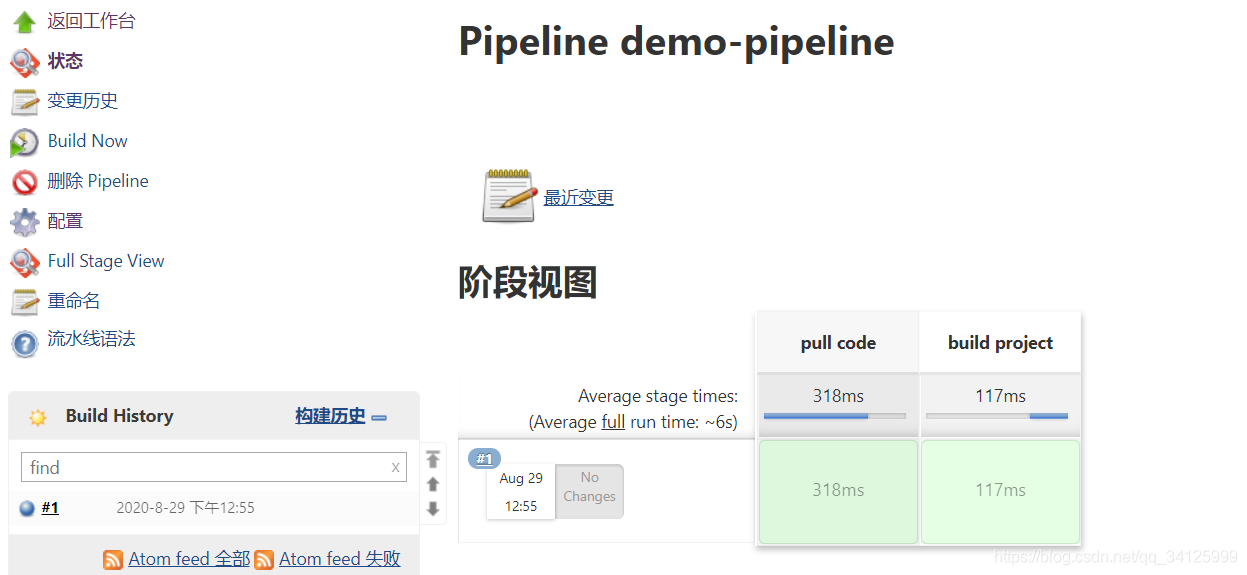The image size is (1247, 575).
Task: Click the pull code average time progress bar
Action: coord(834,415)
